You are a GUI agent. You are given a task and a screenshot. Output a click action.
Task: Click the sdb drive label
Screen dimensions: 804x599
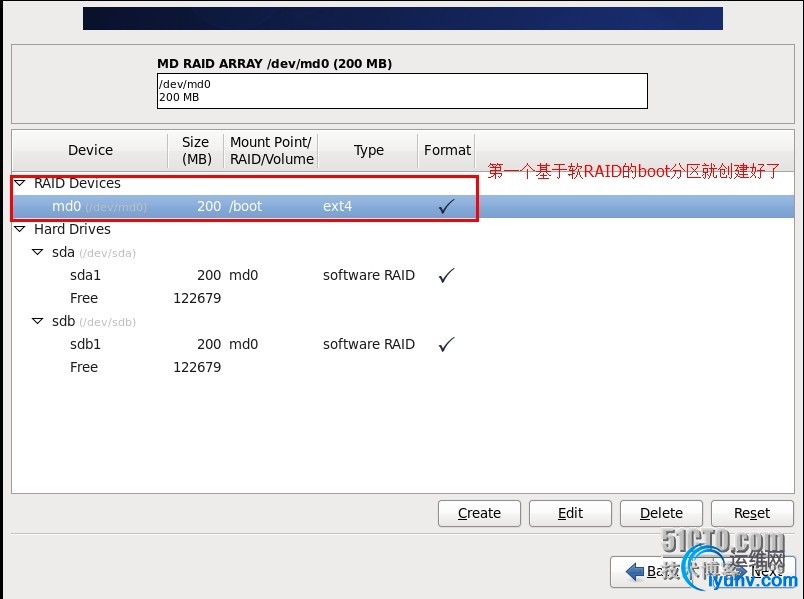94,322
